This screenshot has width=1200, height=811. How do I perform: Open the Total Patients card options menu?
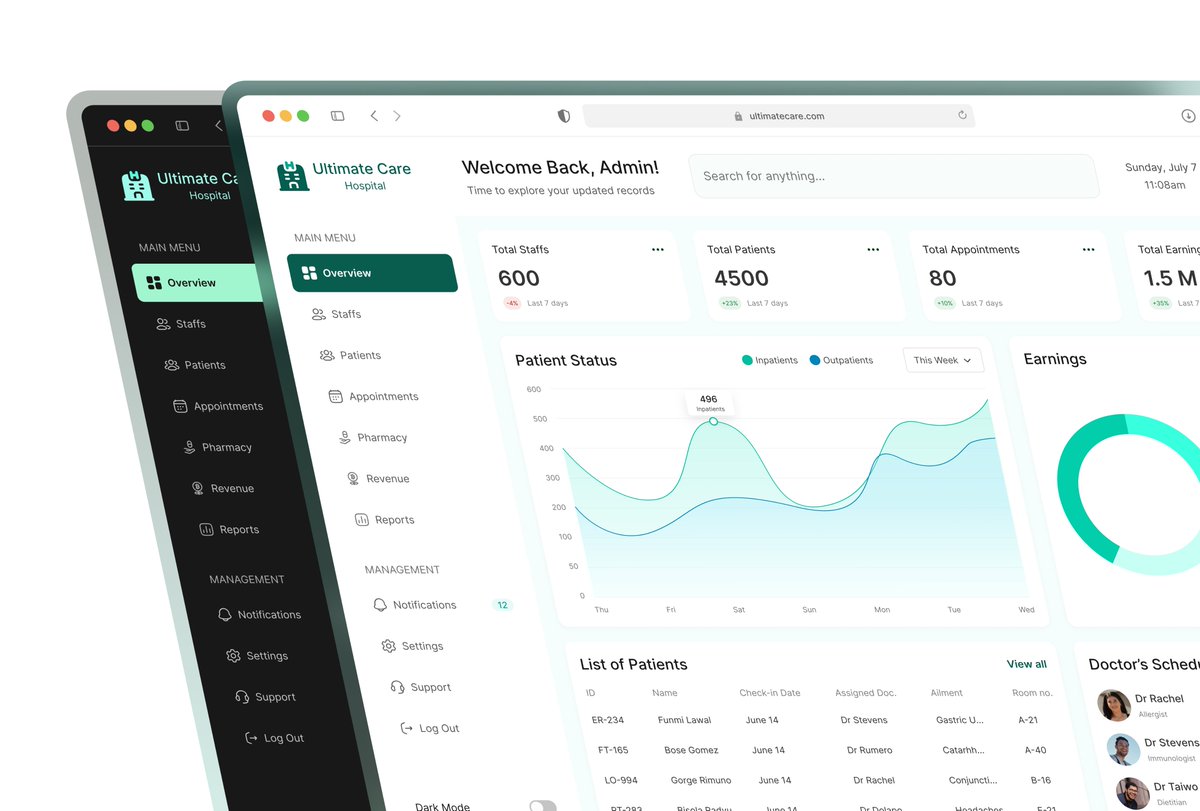[873, 249]
